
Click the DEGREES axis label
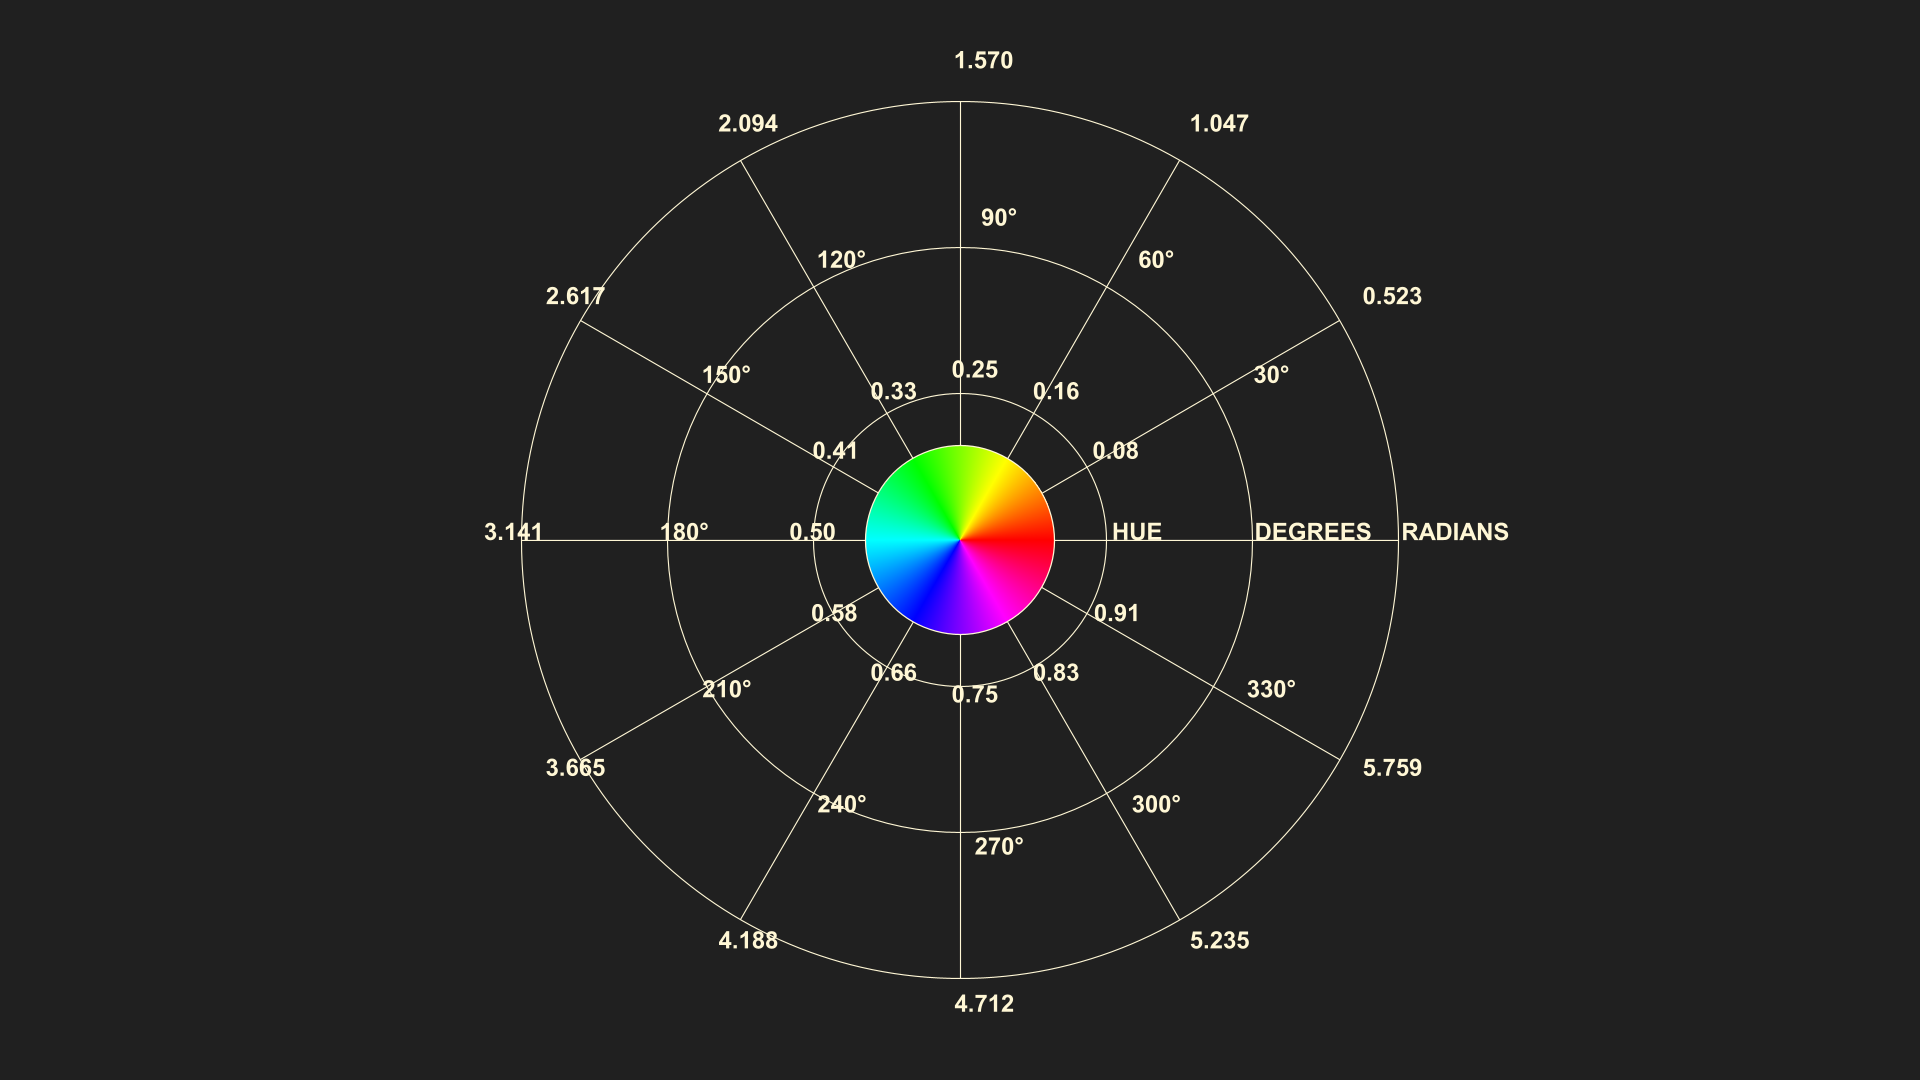tap(1312, 532)
